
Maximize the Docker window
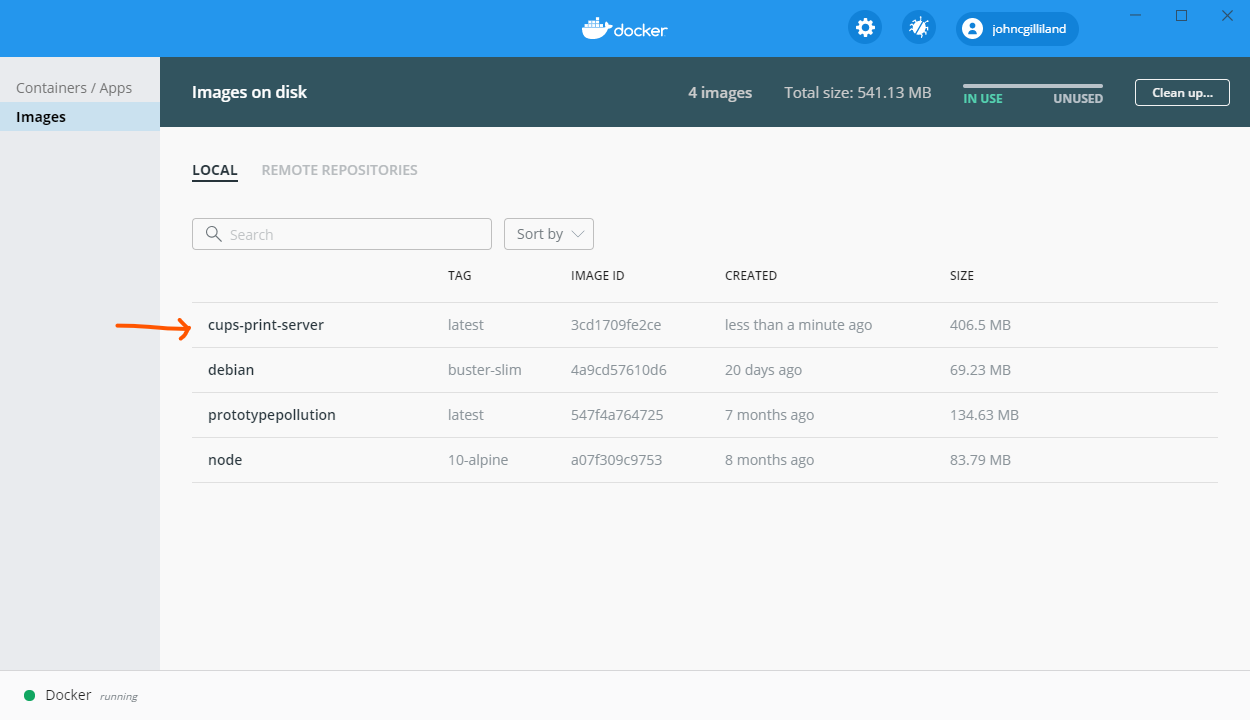[1182, 15]
